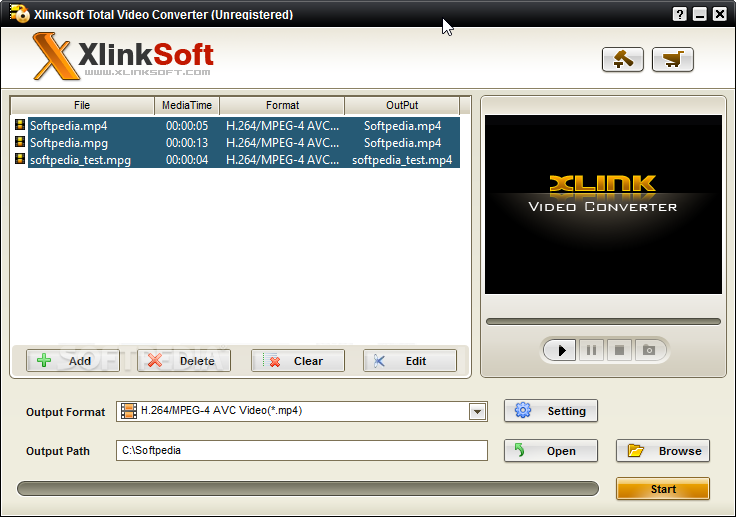Edit the selected video
The image size is (736, 517).
(410, 361)
